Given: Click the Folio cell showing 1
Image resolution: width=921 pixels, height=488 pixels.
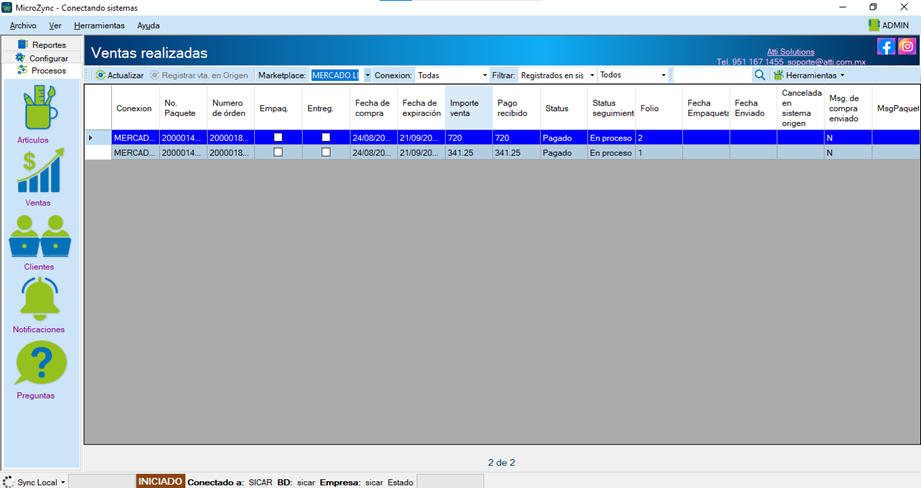Looking at the screenshot, I should (659, 153).
